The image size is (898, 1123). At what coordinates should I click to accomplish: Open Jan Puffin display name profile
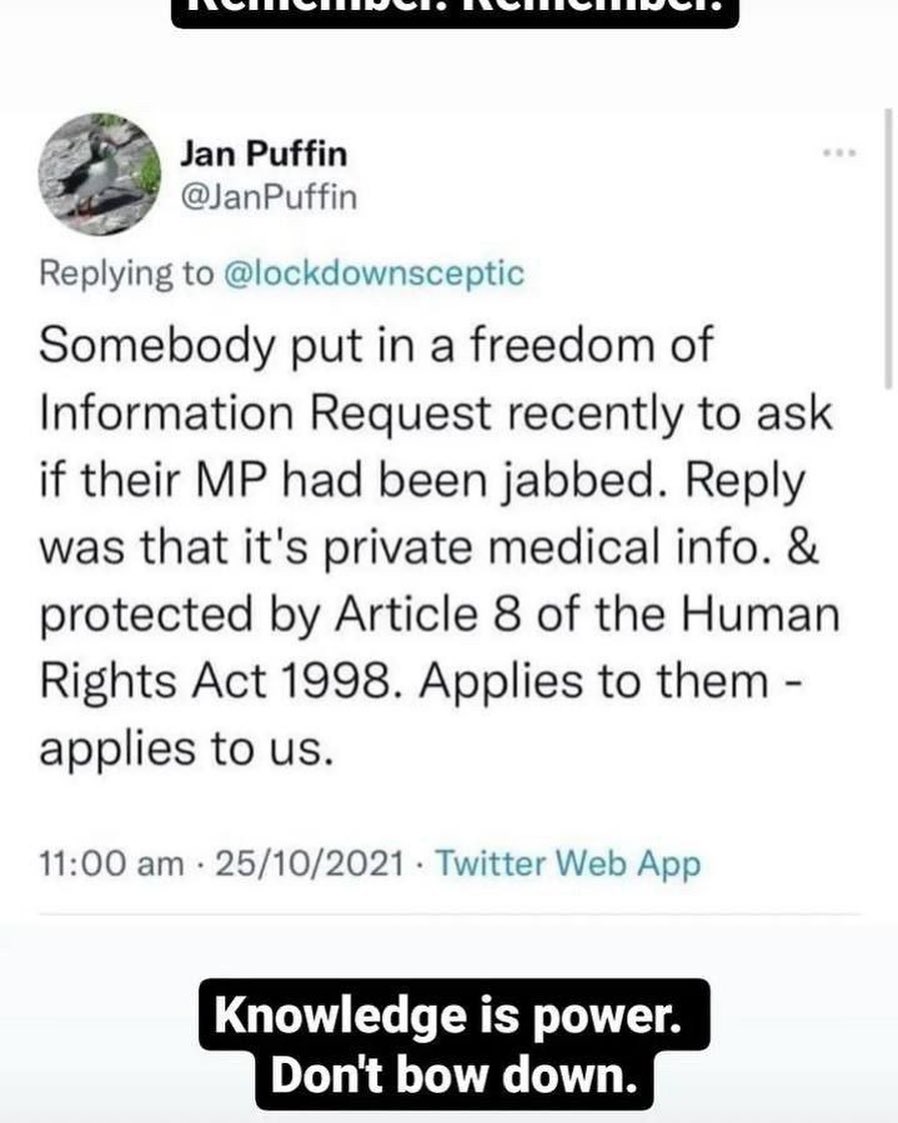(263, 155)
